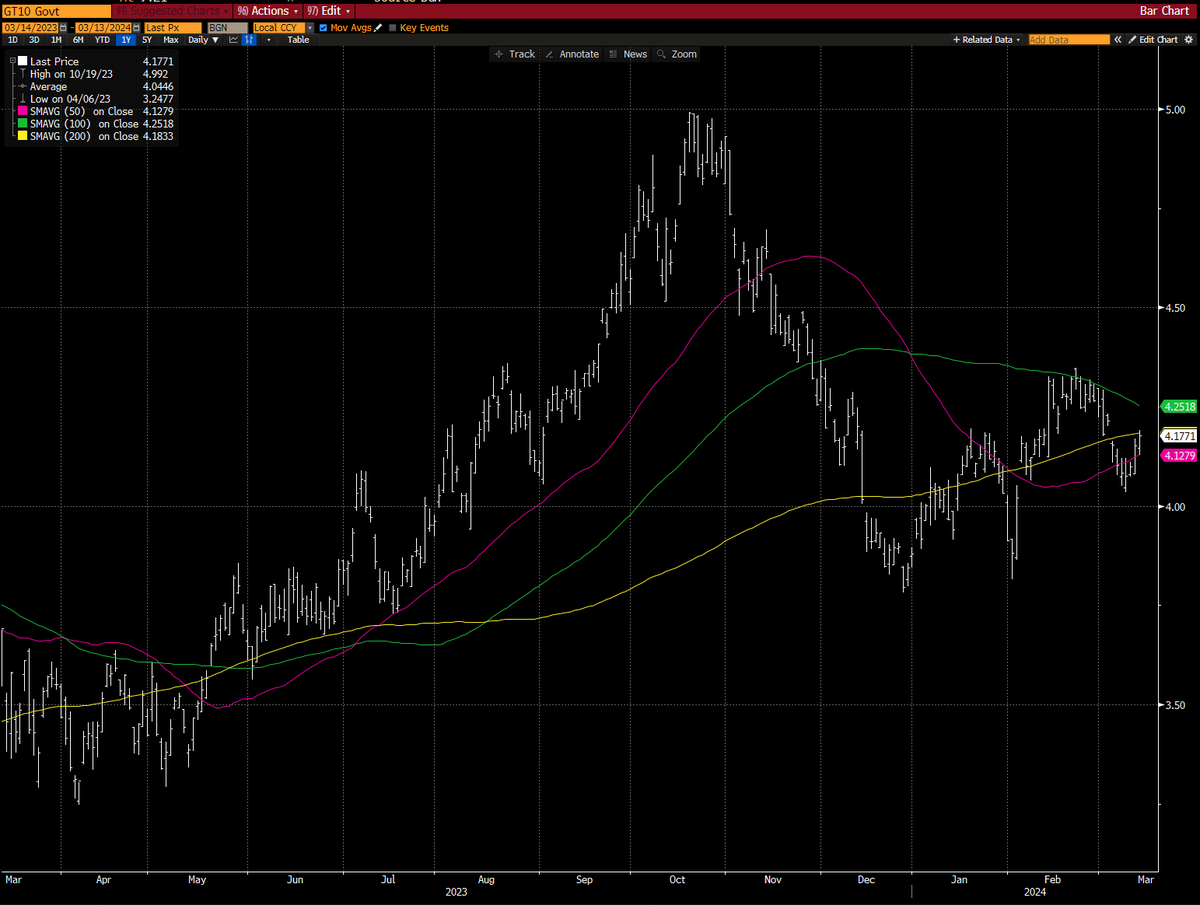Select the 5Y time range
This screenshot has width=1200, height=905.
(x=147, y=40)
